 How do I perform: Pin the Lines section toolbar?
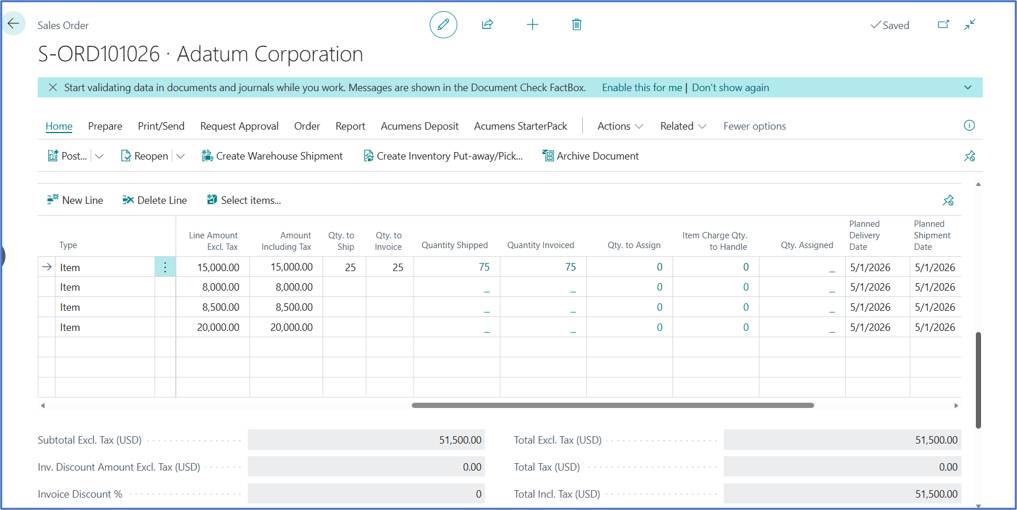point(948,200)
